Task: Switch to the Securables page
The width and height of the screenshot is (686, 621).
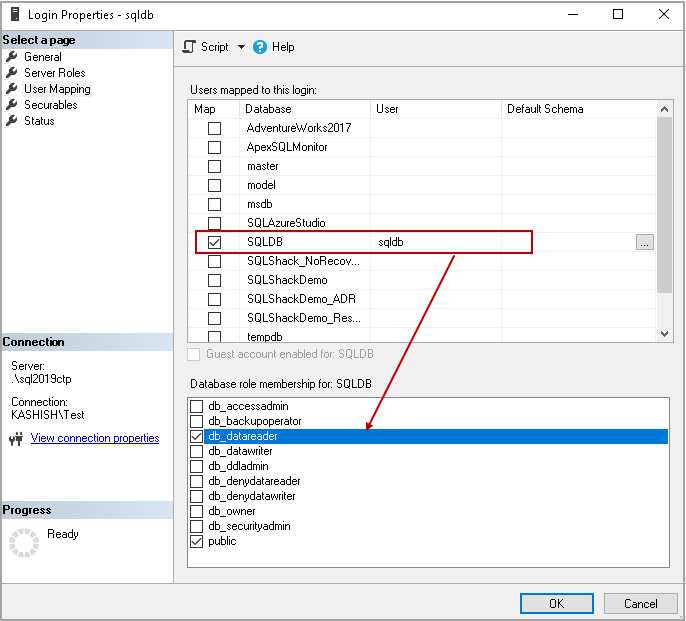Action: coord(51,105)
